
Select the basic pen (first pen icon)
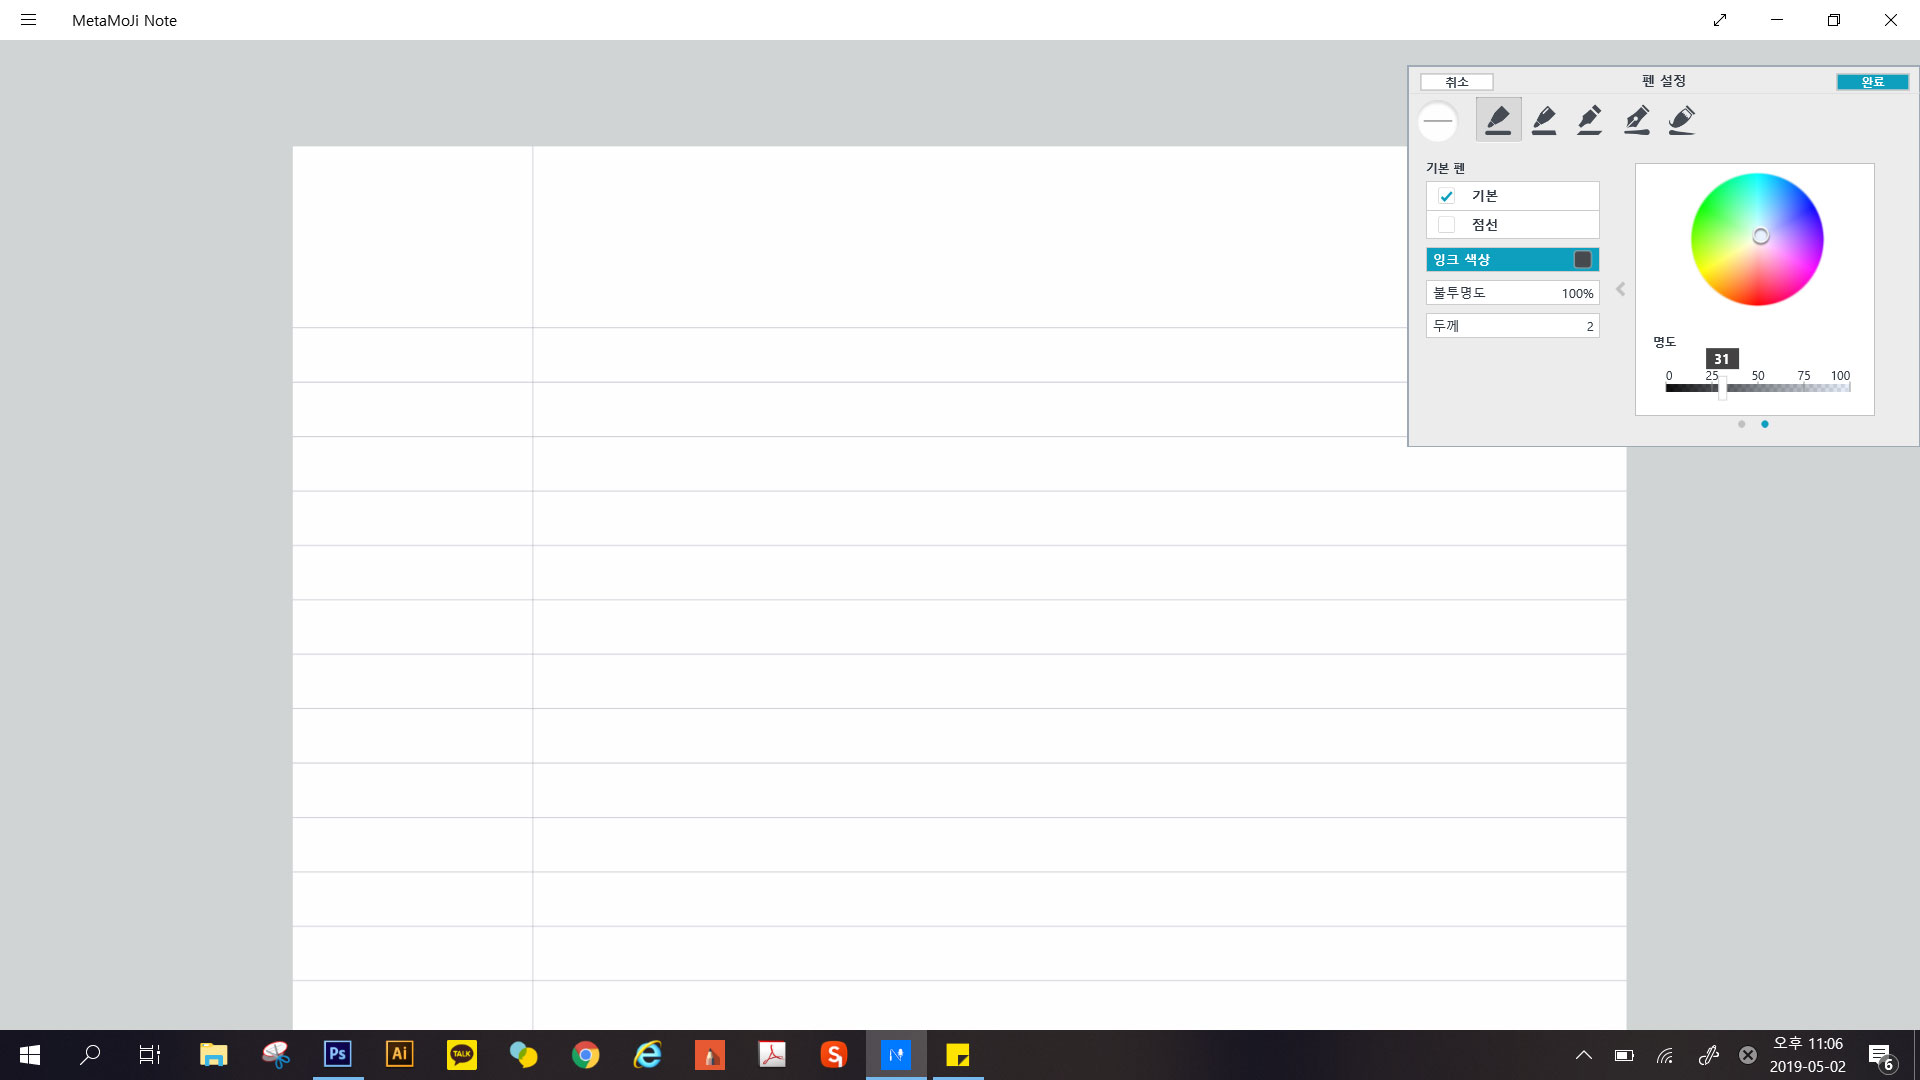1498,120
